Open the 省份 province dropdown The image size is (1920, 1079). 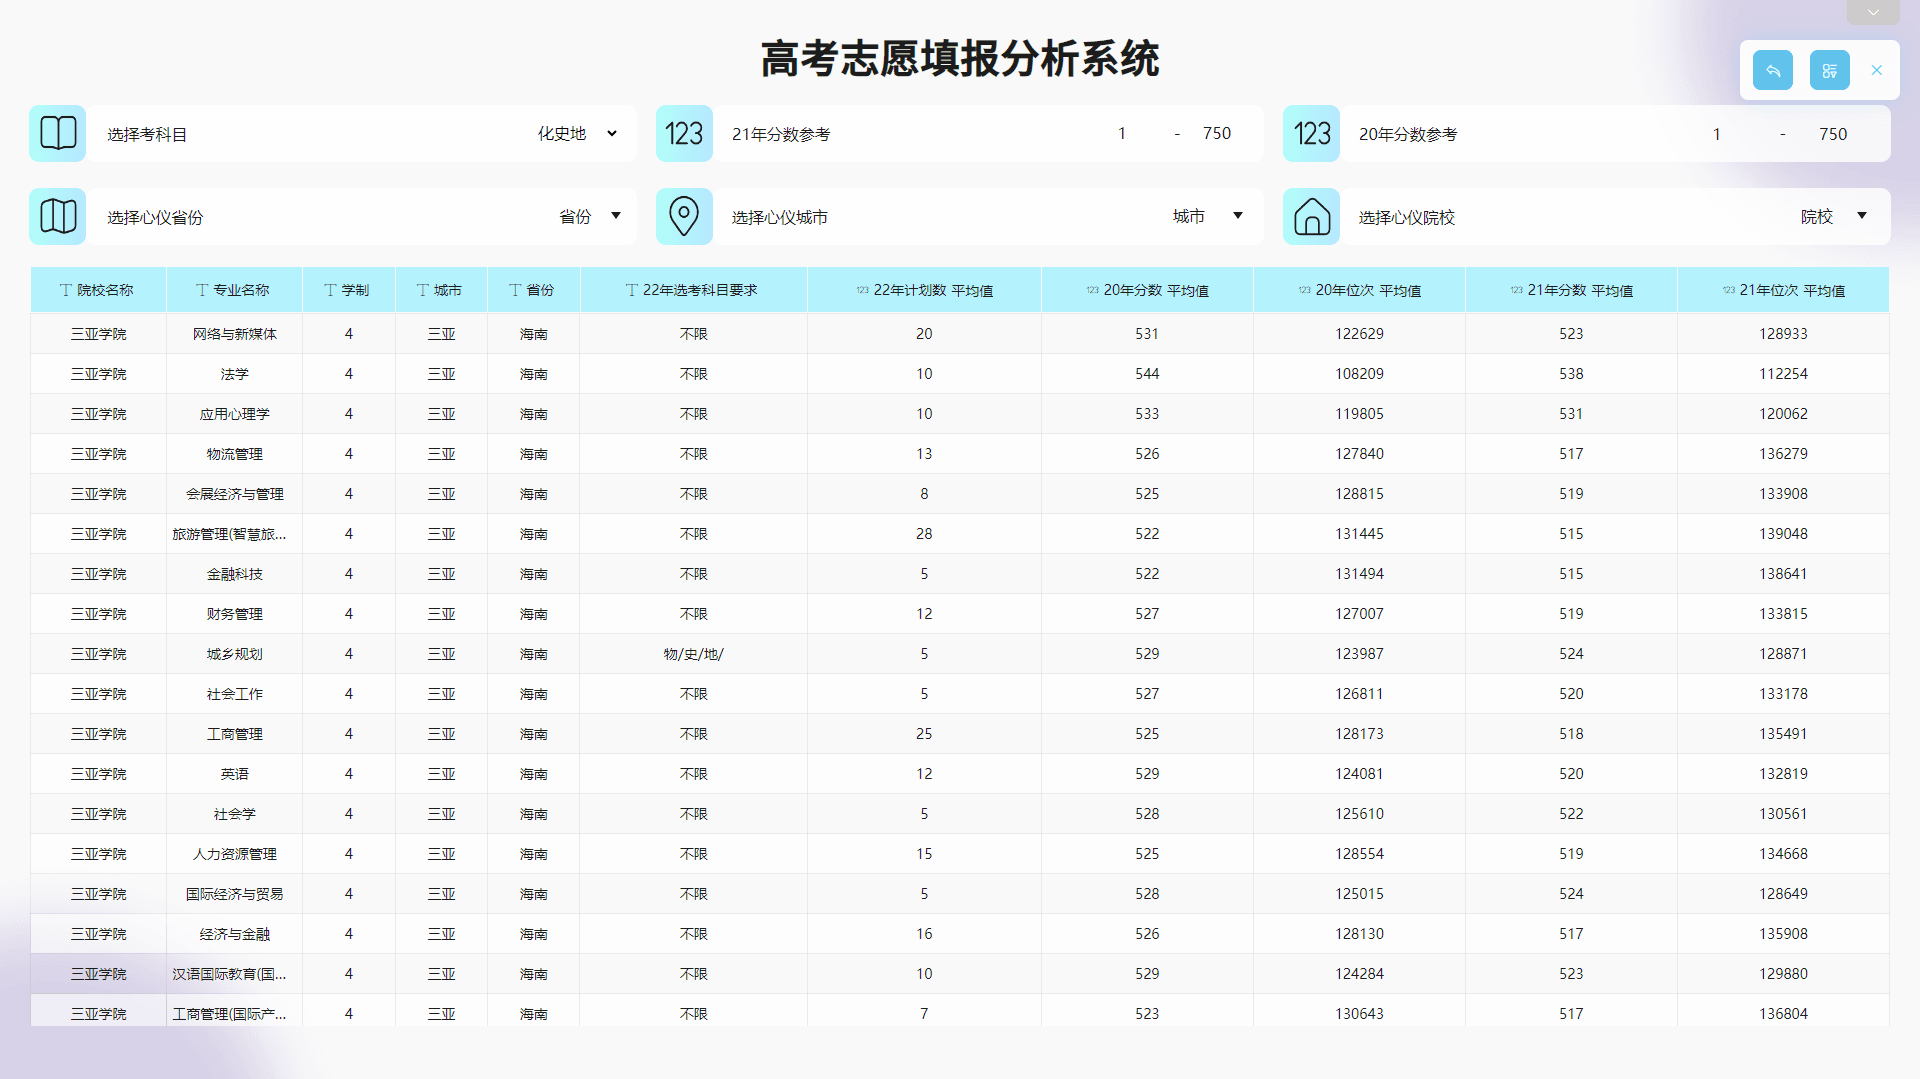[x=590, y=216]
